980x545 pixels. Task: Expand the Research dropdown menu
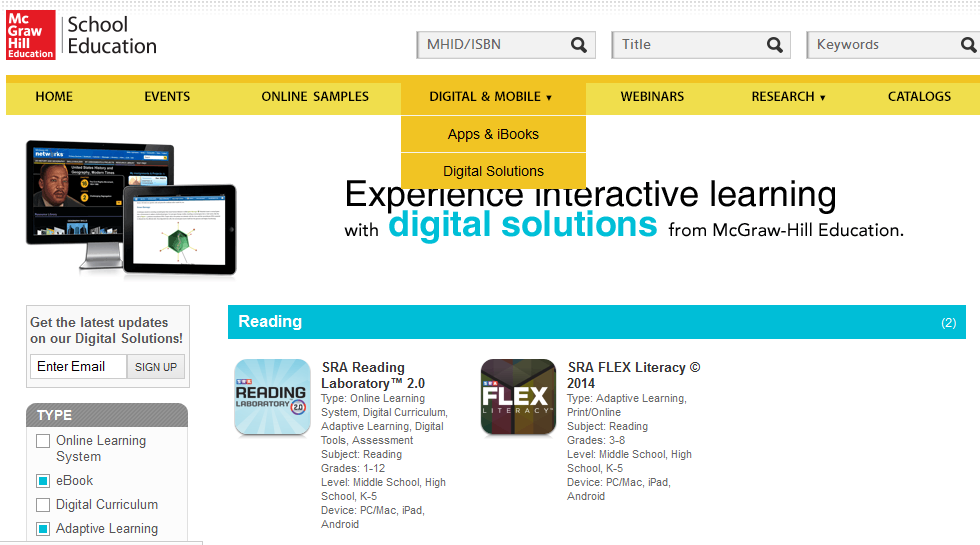coord(788,97)
